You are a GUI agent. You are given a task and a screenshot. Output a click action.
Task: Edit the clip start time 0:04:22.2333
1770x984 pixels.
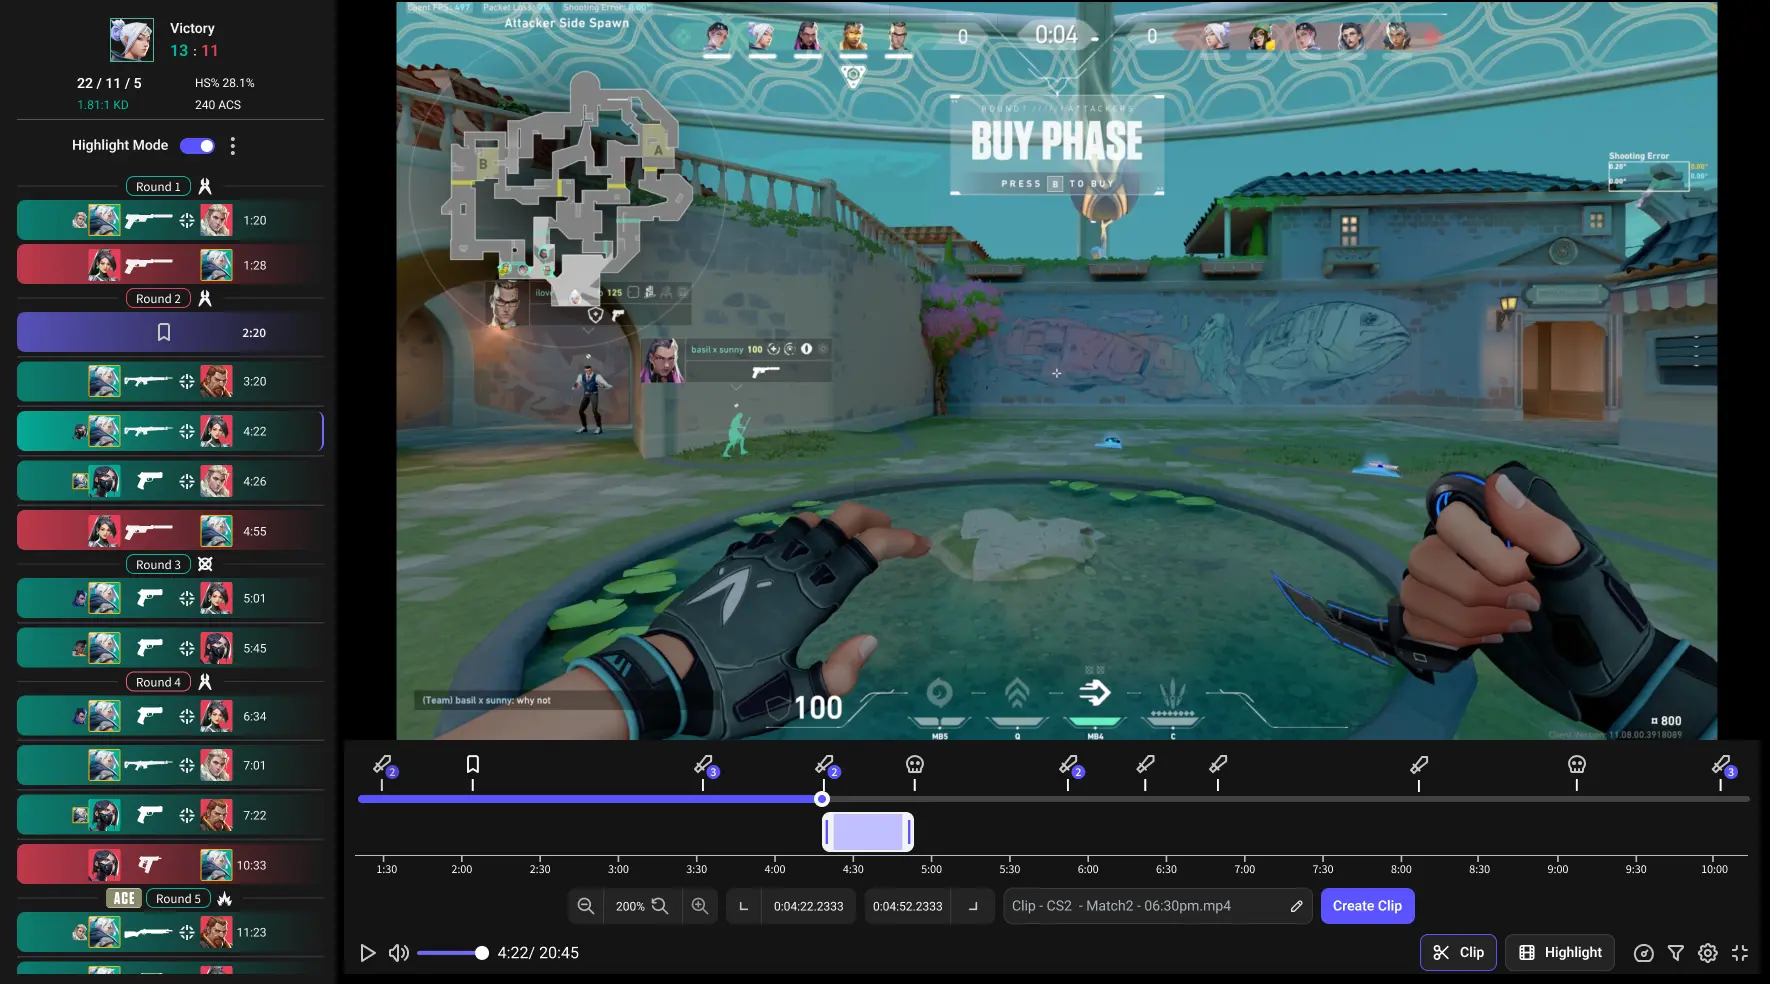808,906
